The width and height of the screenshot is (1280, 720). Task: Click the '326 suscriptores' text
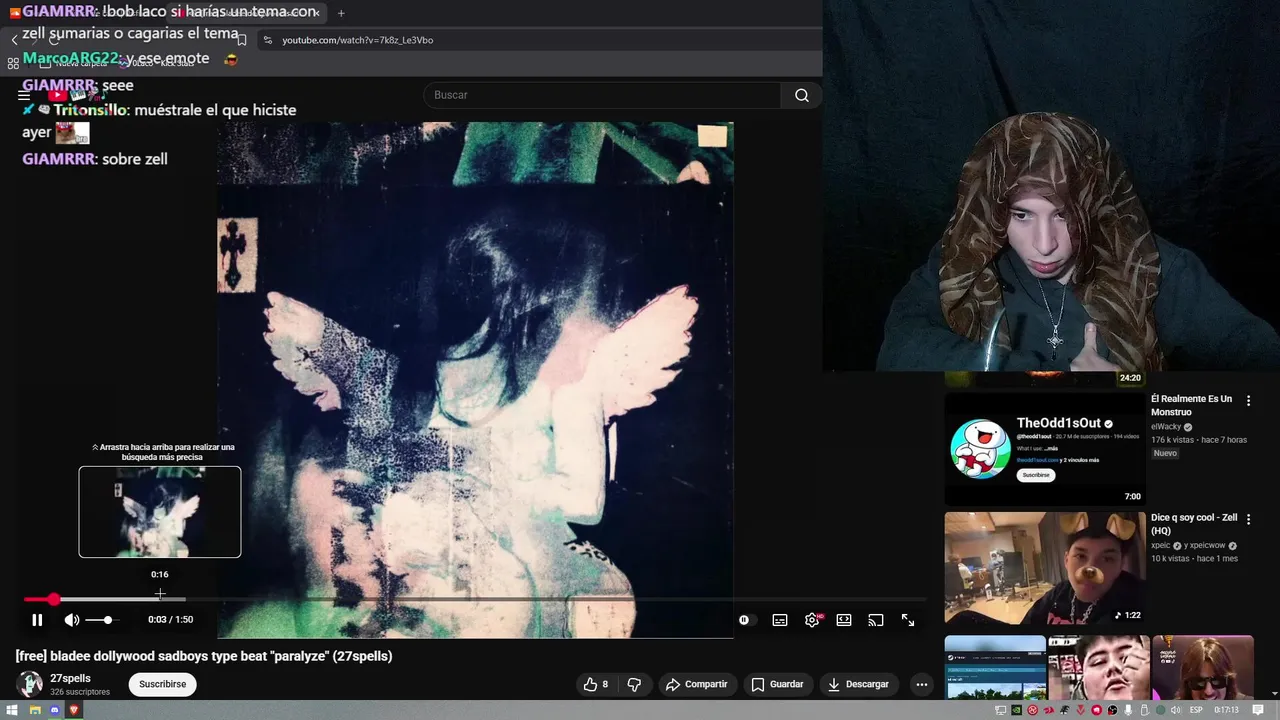pos(80,692)
